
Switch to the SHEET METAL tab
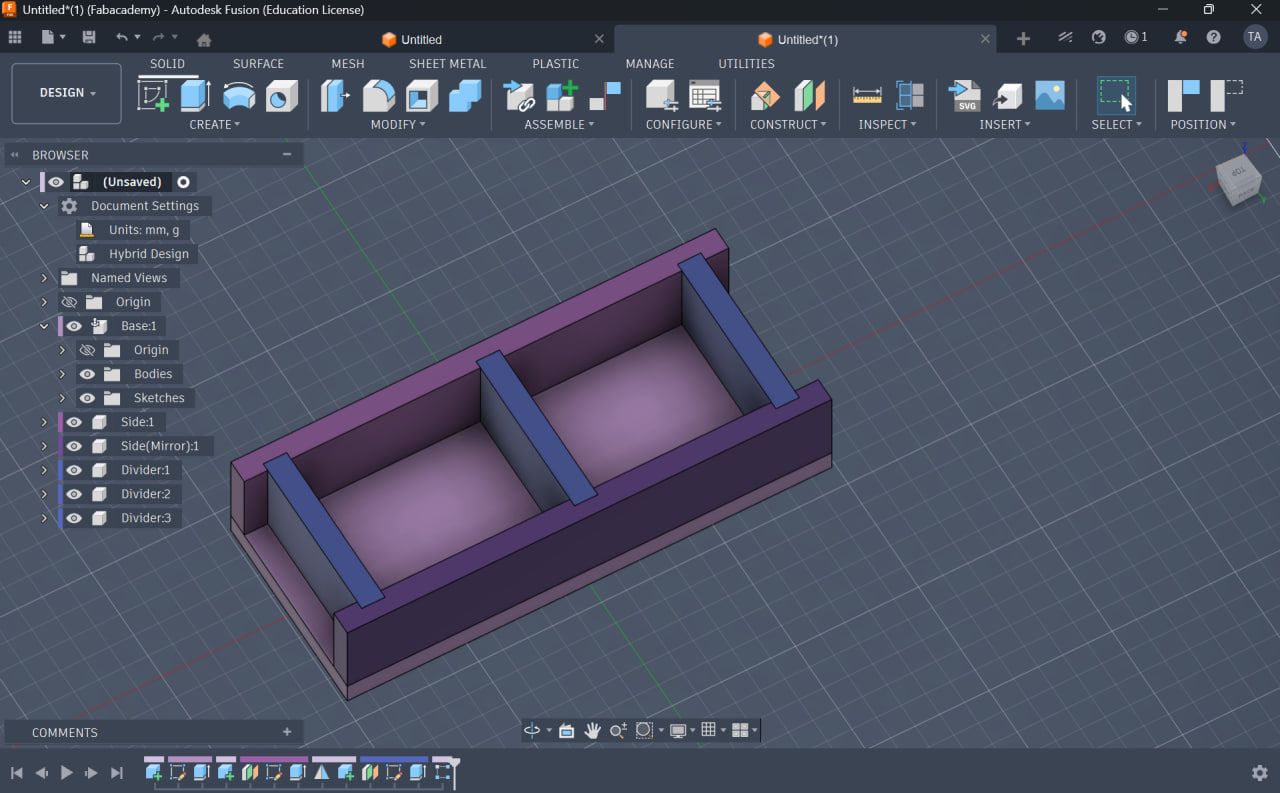pyautogui.click(x=447, y=63)
